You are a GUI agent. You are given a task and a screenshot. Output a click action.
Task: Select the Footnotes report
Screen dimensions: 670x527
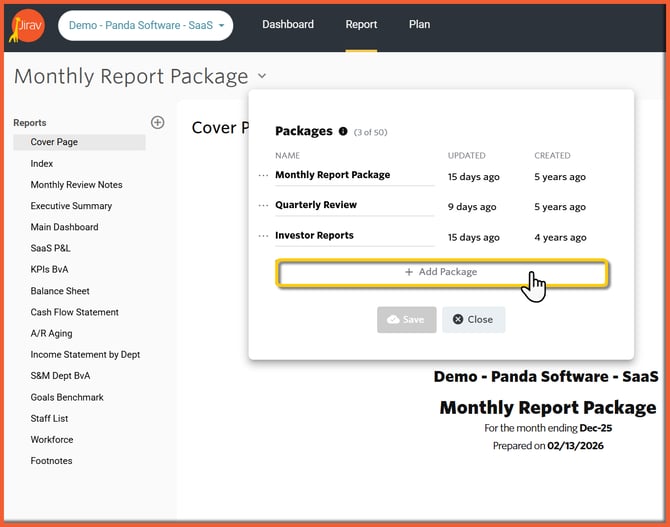pos(51,461)
